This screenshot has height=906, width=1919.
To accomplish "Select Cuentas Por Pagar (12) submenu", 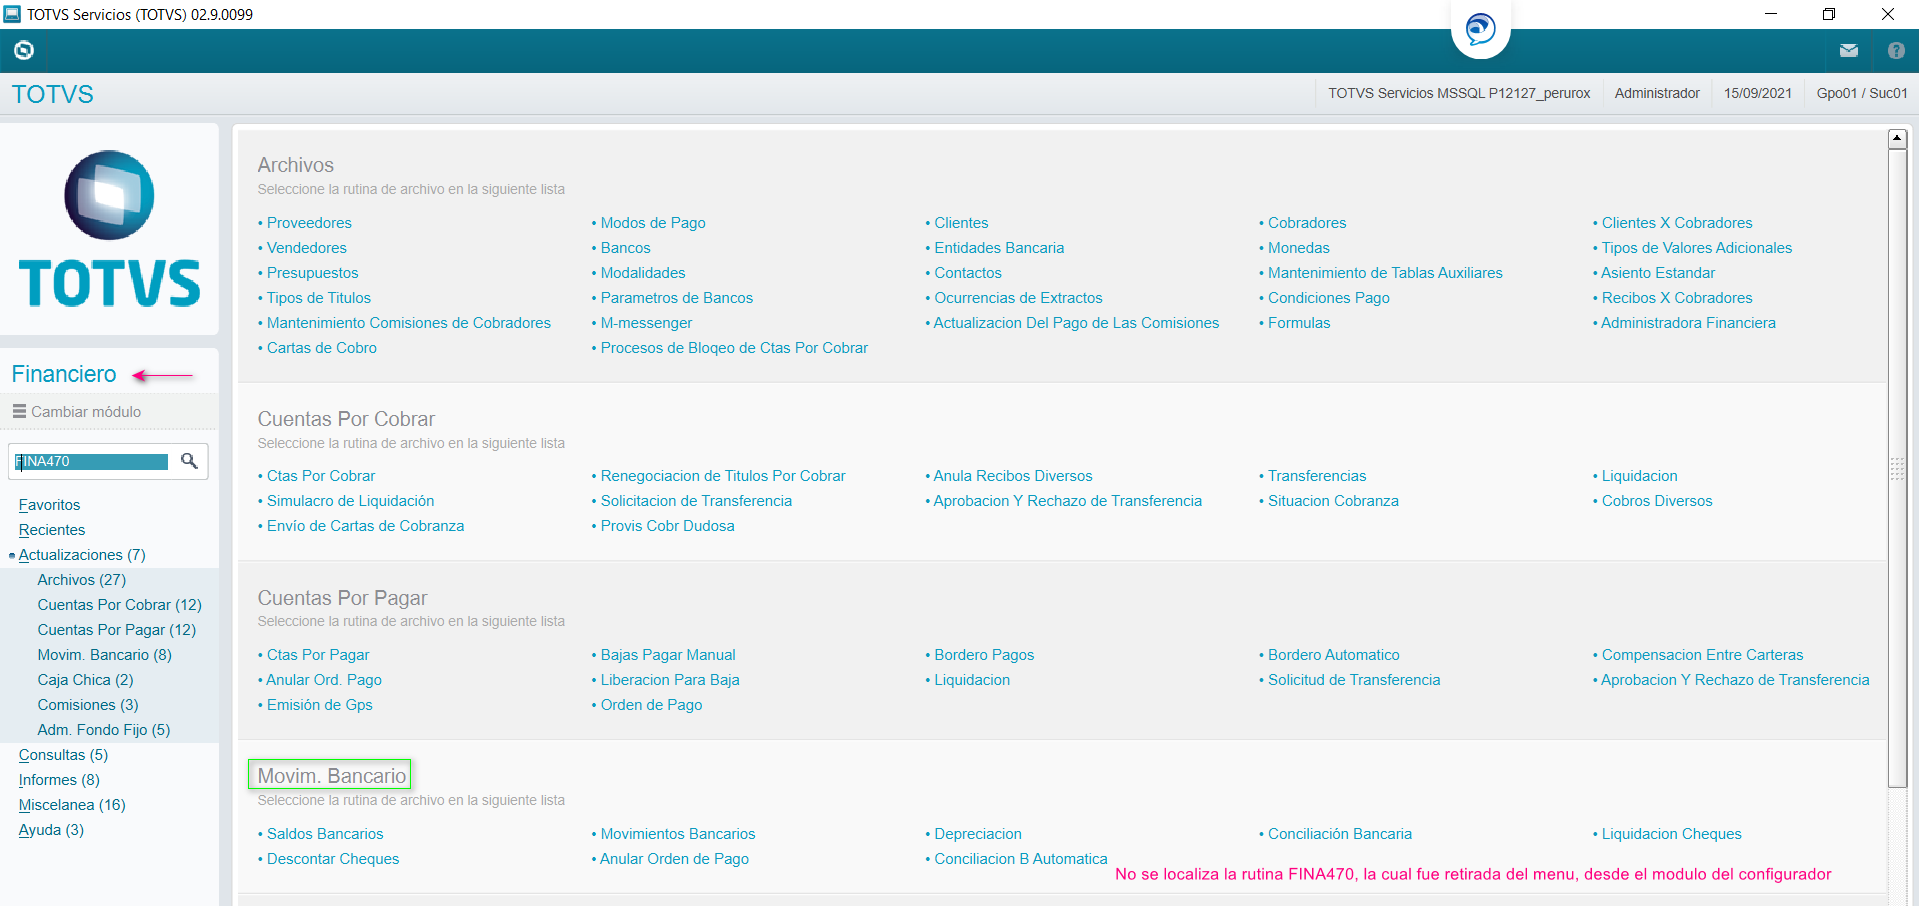I will point(117,630).
